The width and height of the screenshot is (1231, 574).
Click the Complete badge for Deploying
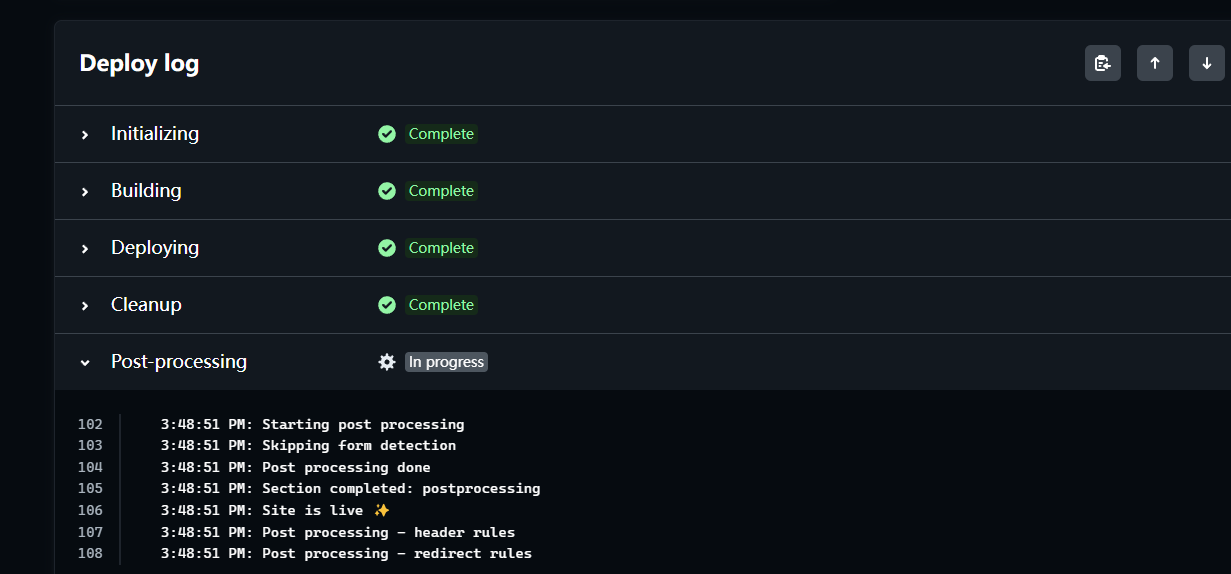click(x=441, y=248)
